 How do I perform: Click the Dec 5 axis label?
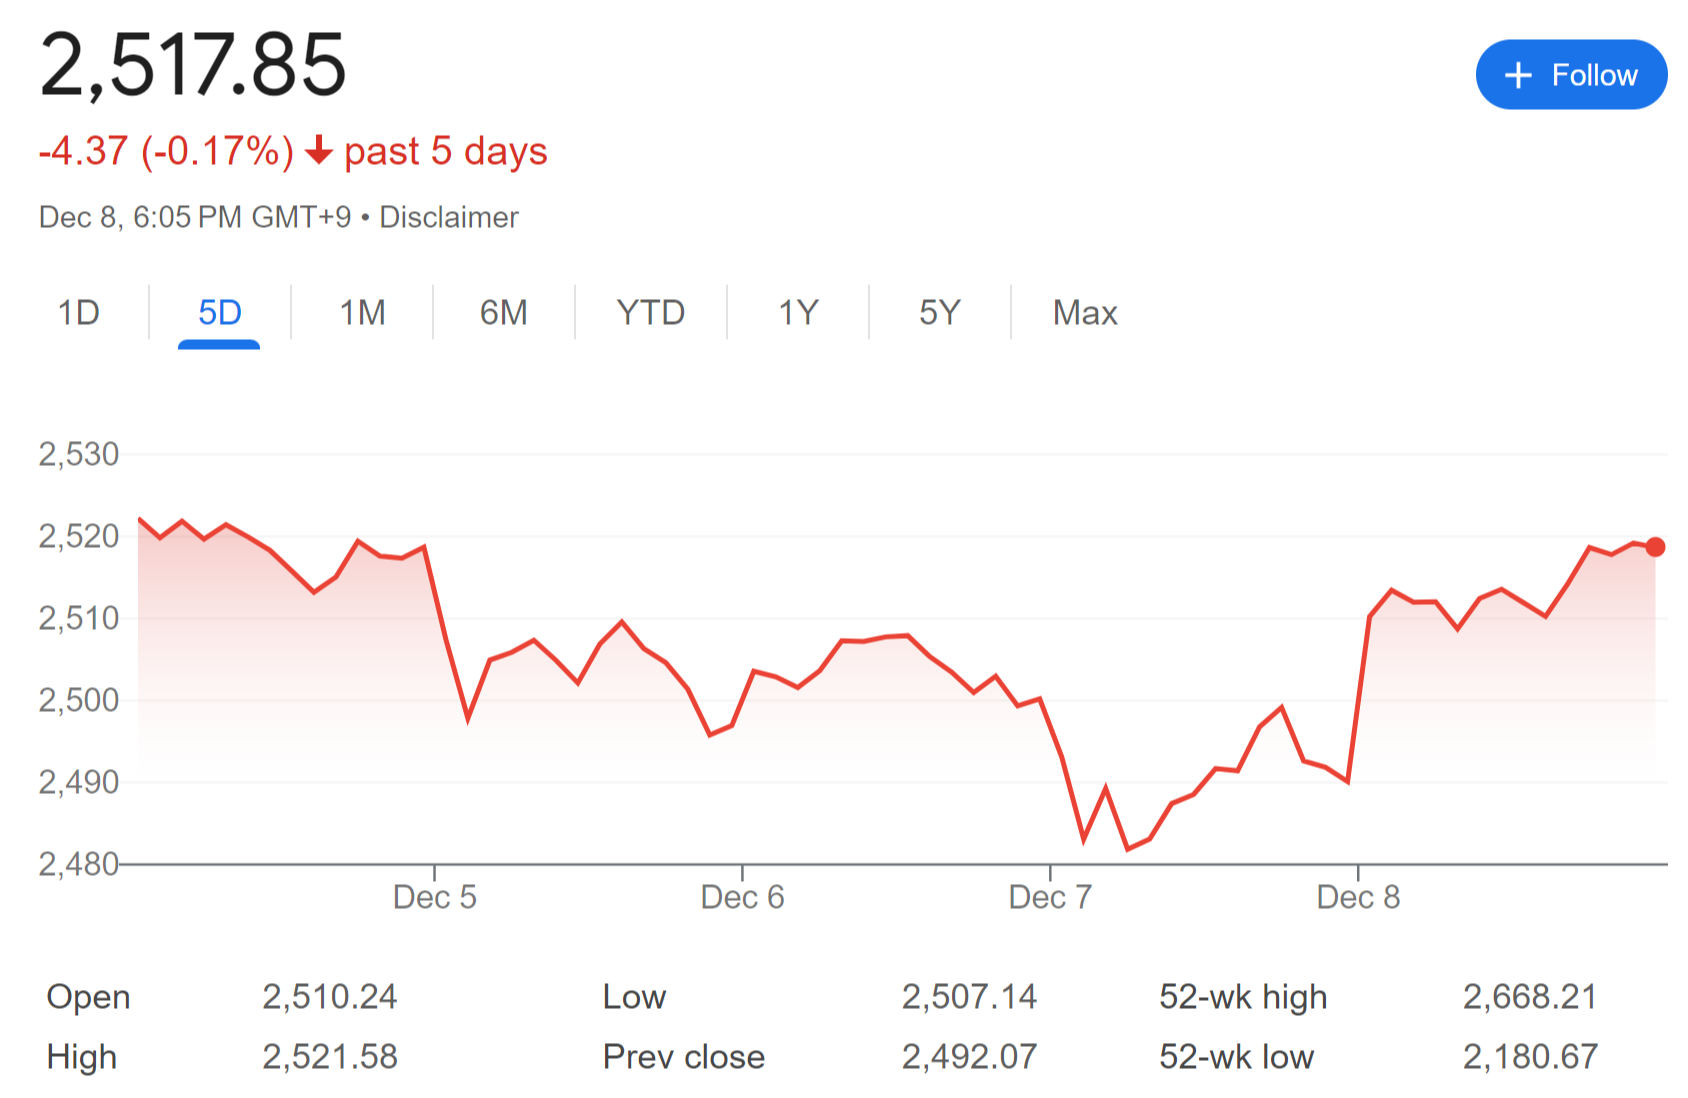coord(434,897)
